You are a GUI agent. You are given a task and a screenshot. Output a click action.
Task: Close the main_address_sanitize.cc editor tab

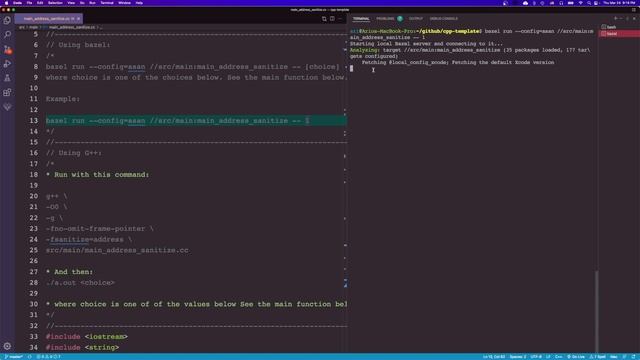78,19
